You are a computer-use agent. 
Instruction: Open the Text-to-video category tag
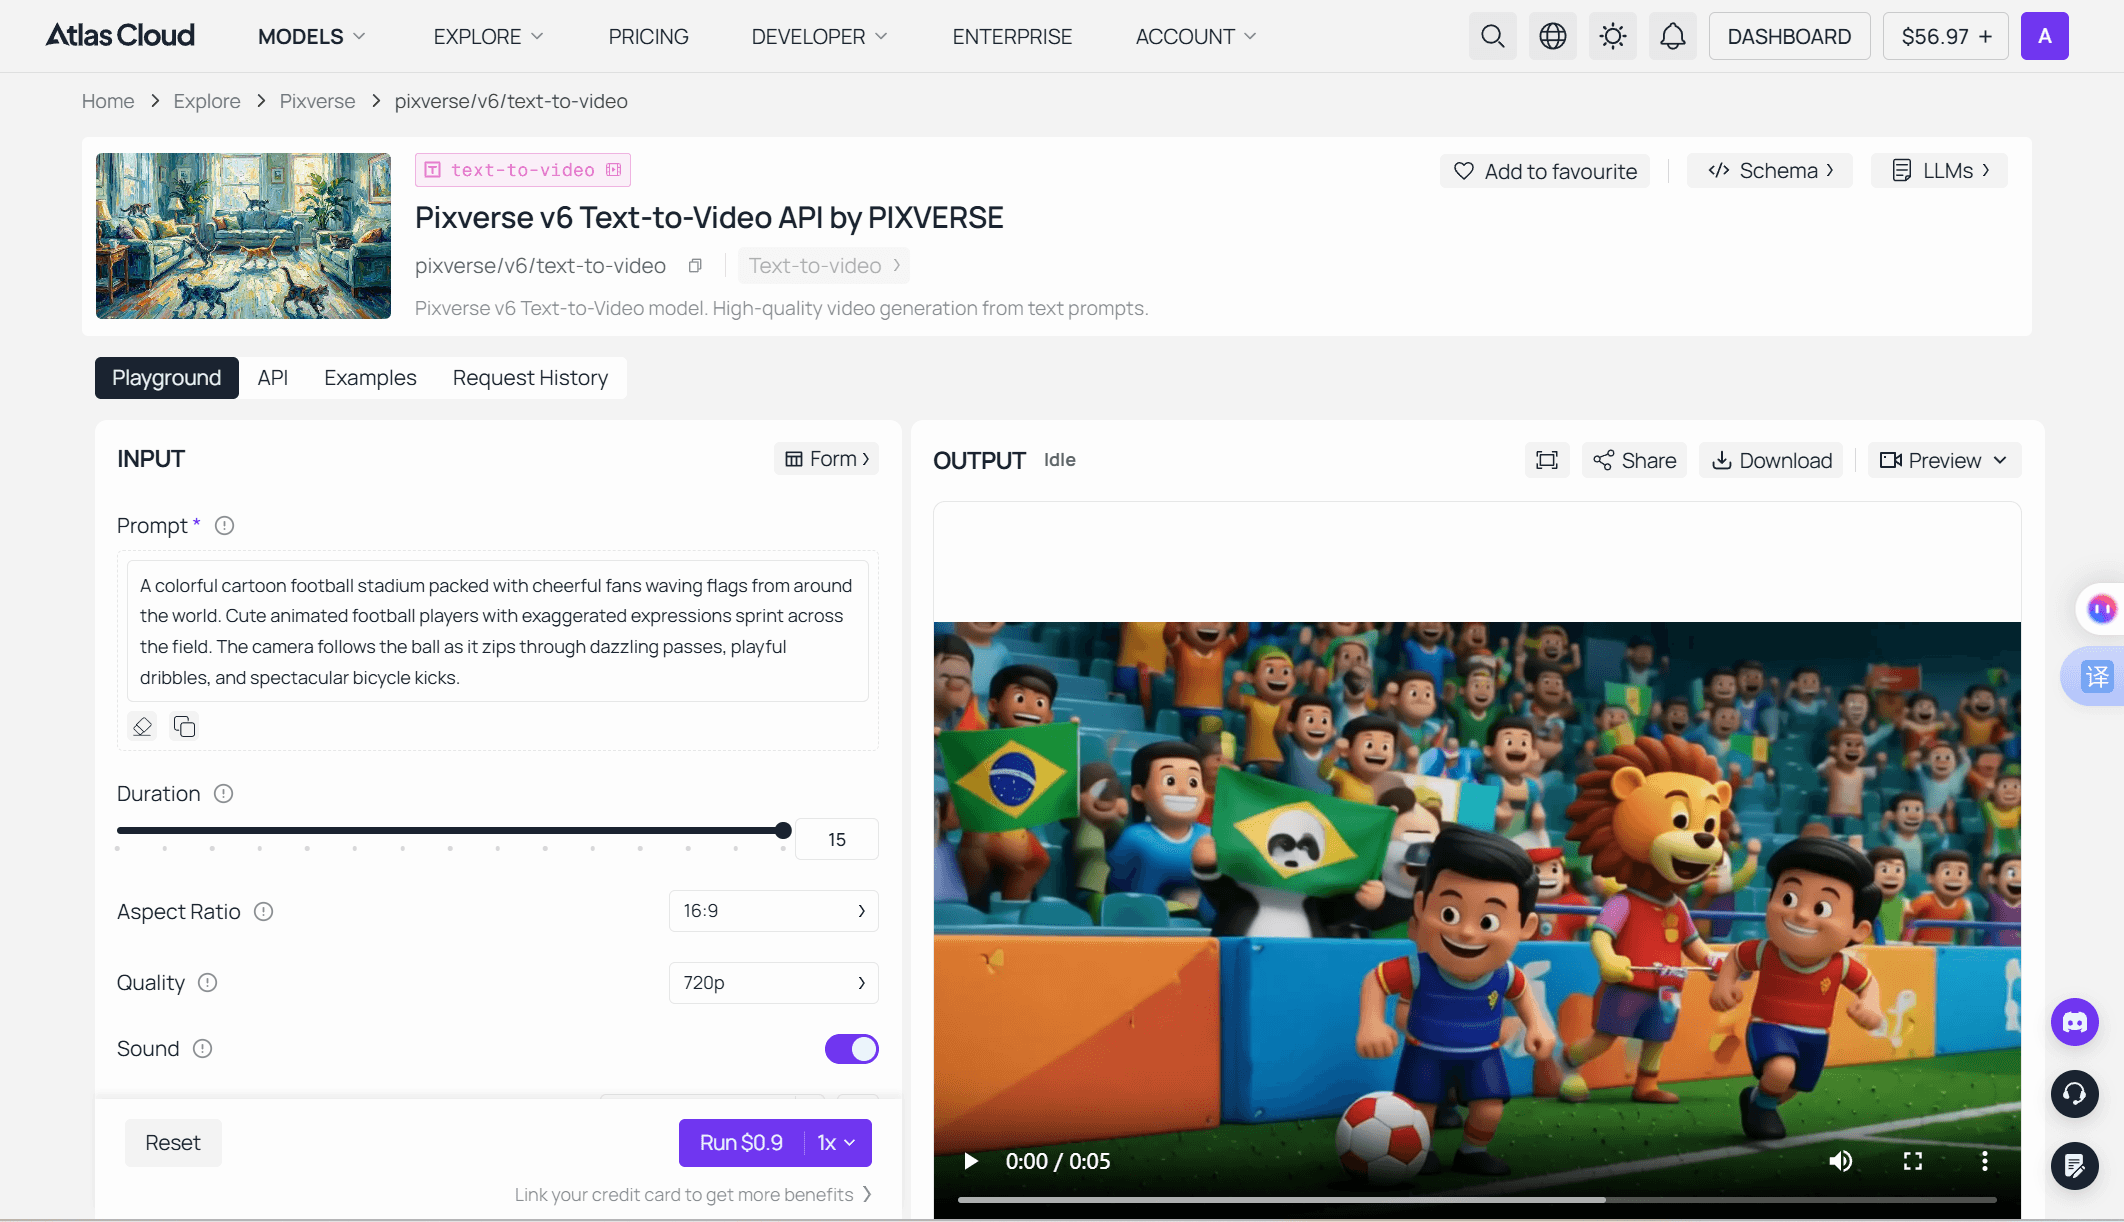point(824,266)
